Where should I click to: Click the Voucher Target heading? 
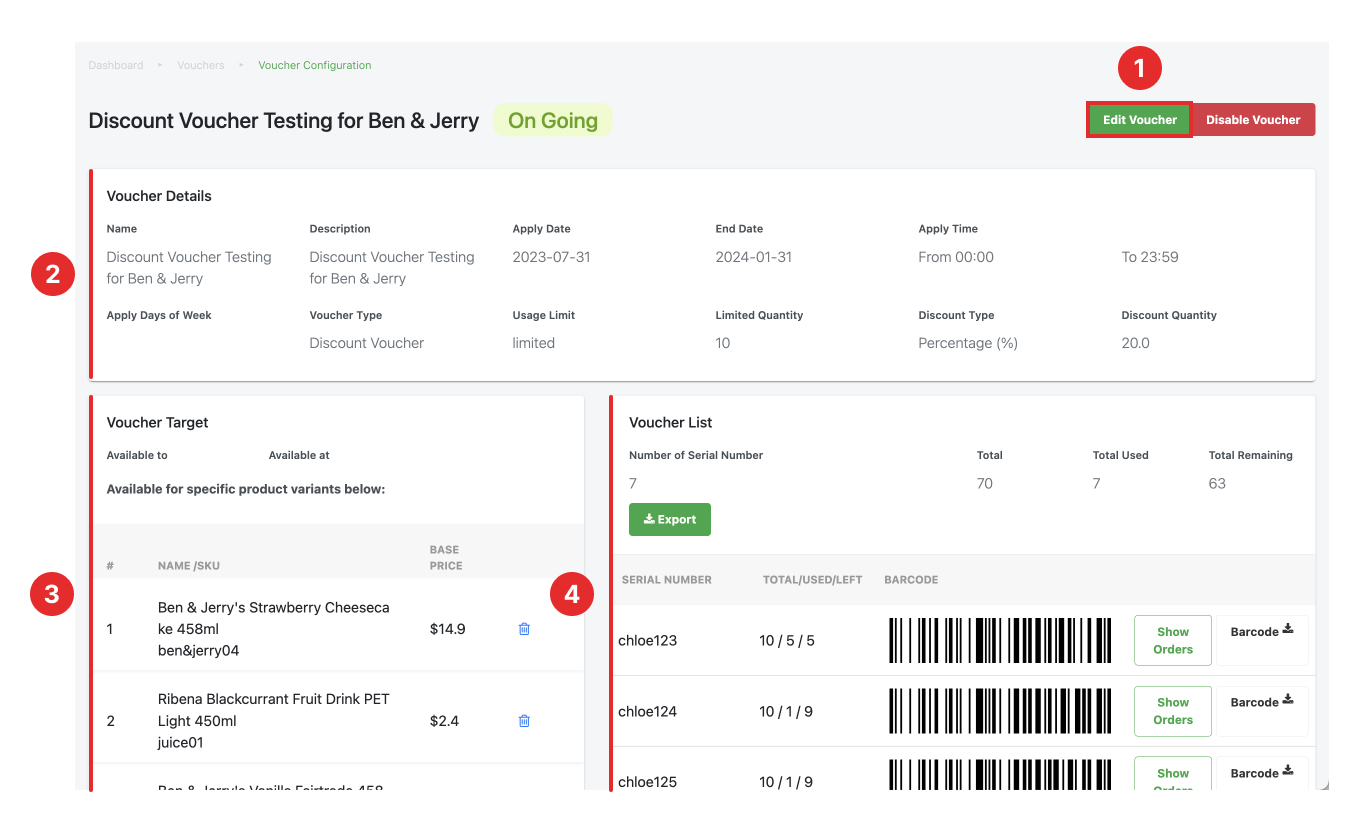157,423
